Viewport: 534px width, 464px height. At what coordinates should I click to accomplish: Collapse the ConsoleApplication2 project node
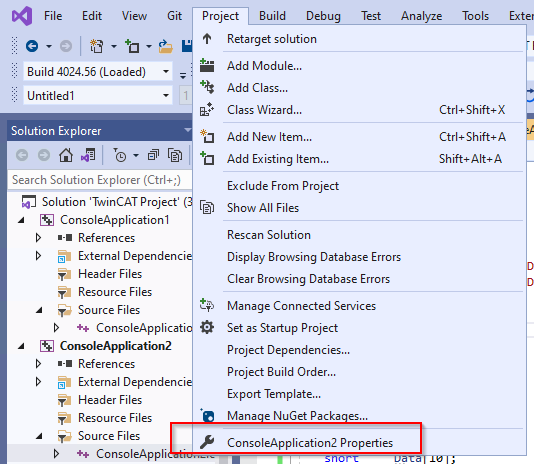click(21, 346)
